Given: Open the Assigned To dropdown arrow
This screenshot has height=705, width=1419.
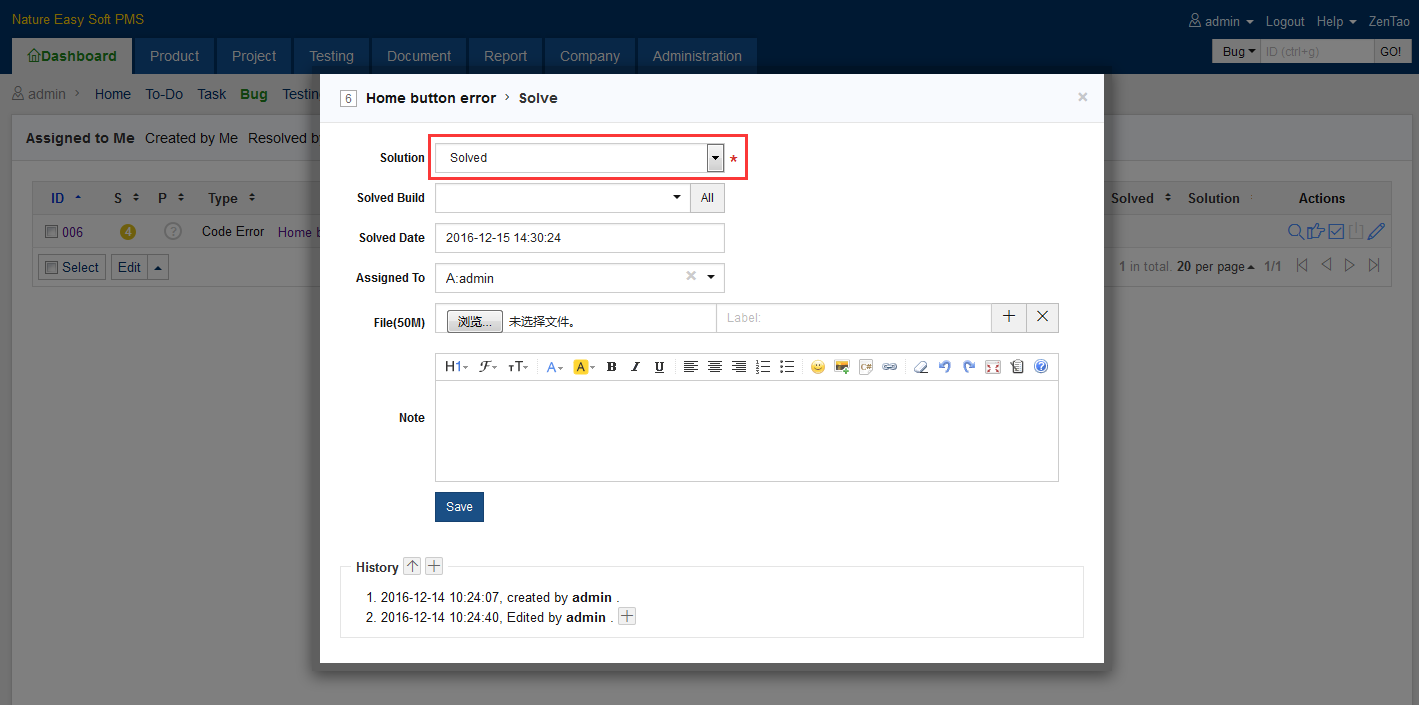Looking at the screenshot, I should point(711,278).
